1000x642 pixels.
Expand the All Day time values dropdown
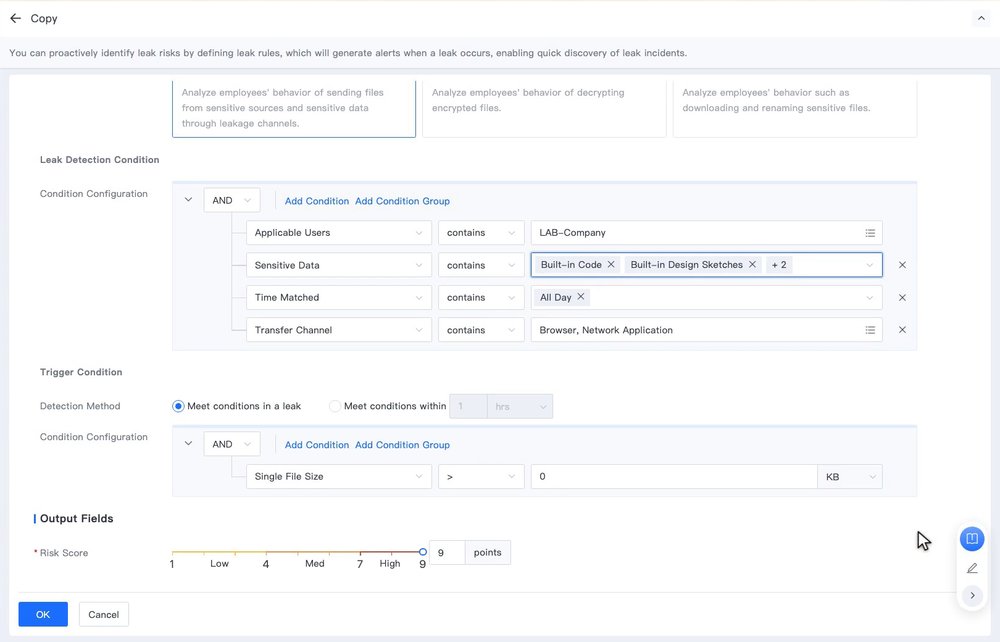tap(869, 298)
